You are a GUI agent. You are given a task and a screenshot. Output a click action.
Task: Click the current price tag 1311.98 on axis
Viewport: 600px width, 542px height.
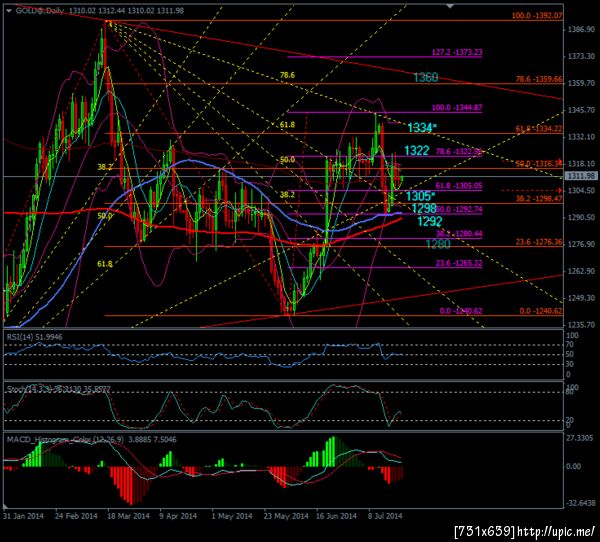pos(581,176)
